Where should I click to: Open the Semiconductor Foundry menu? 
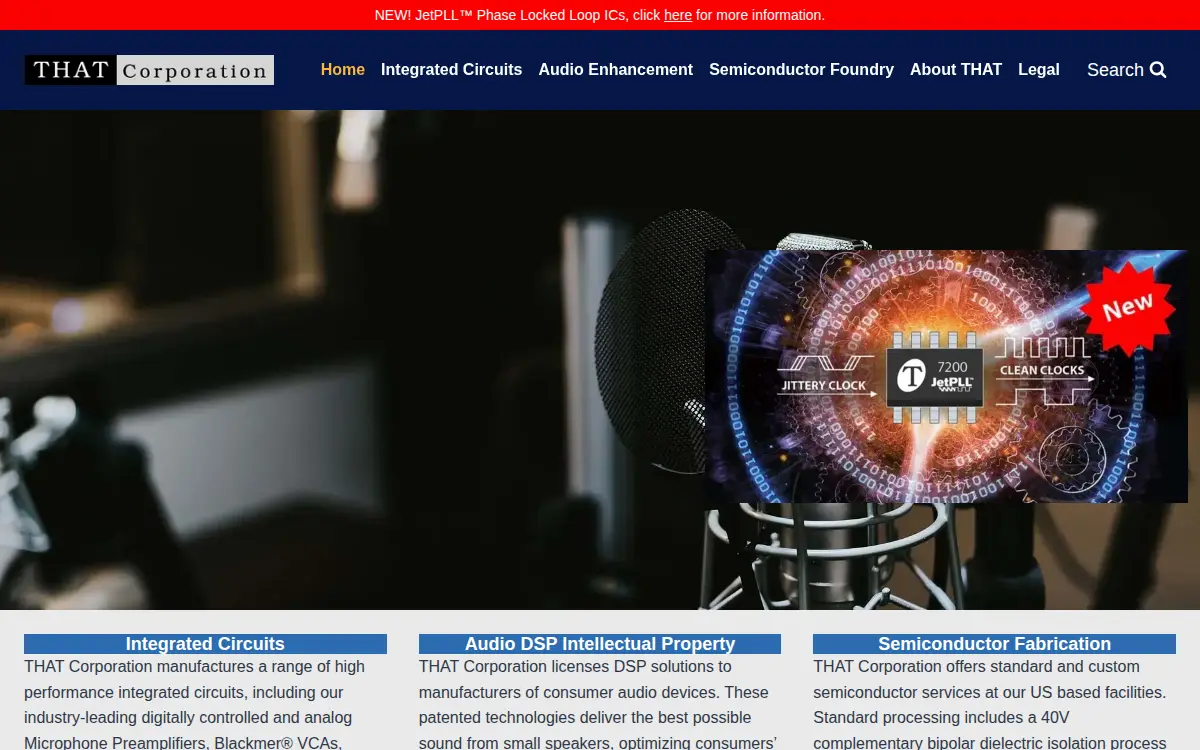point(801,70)
